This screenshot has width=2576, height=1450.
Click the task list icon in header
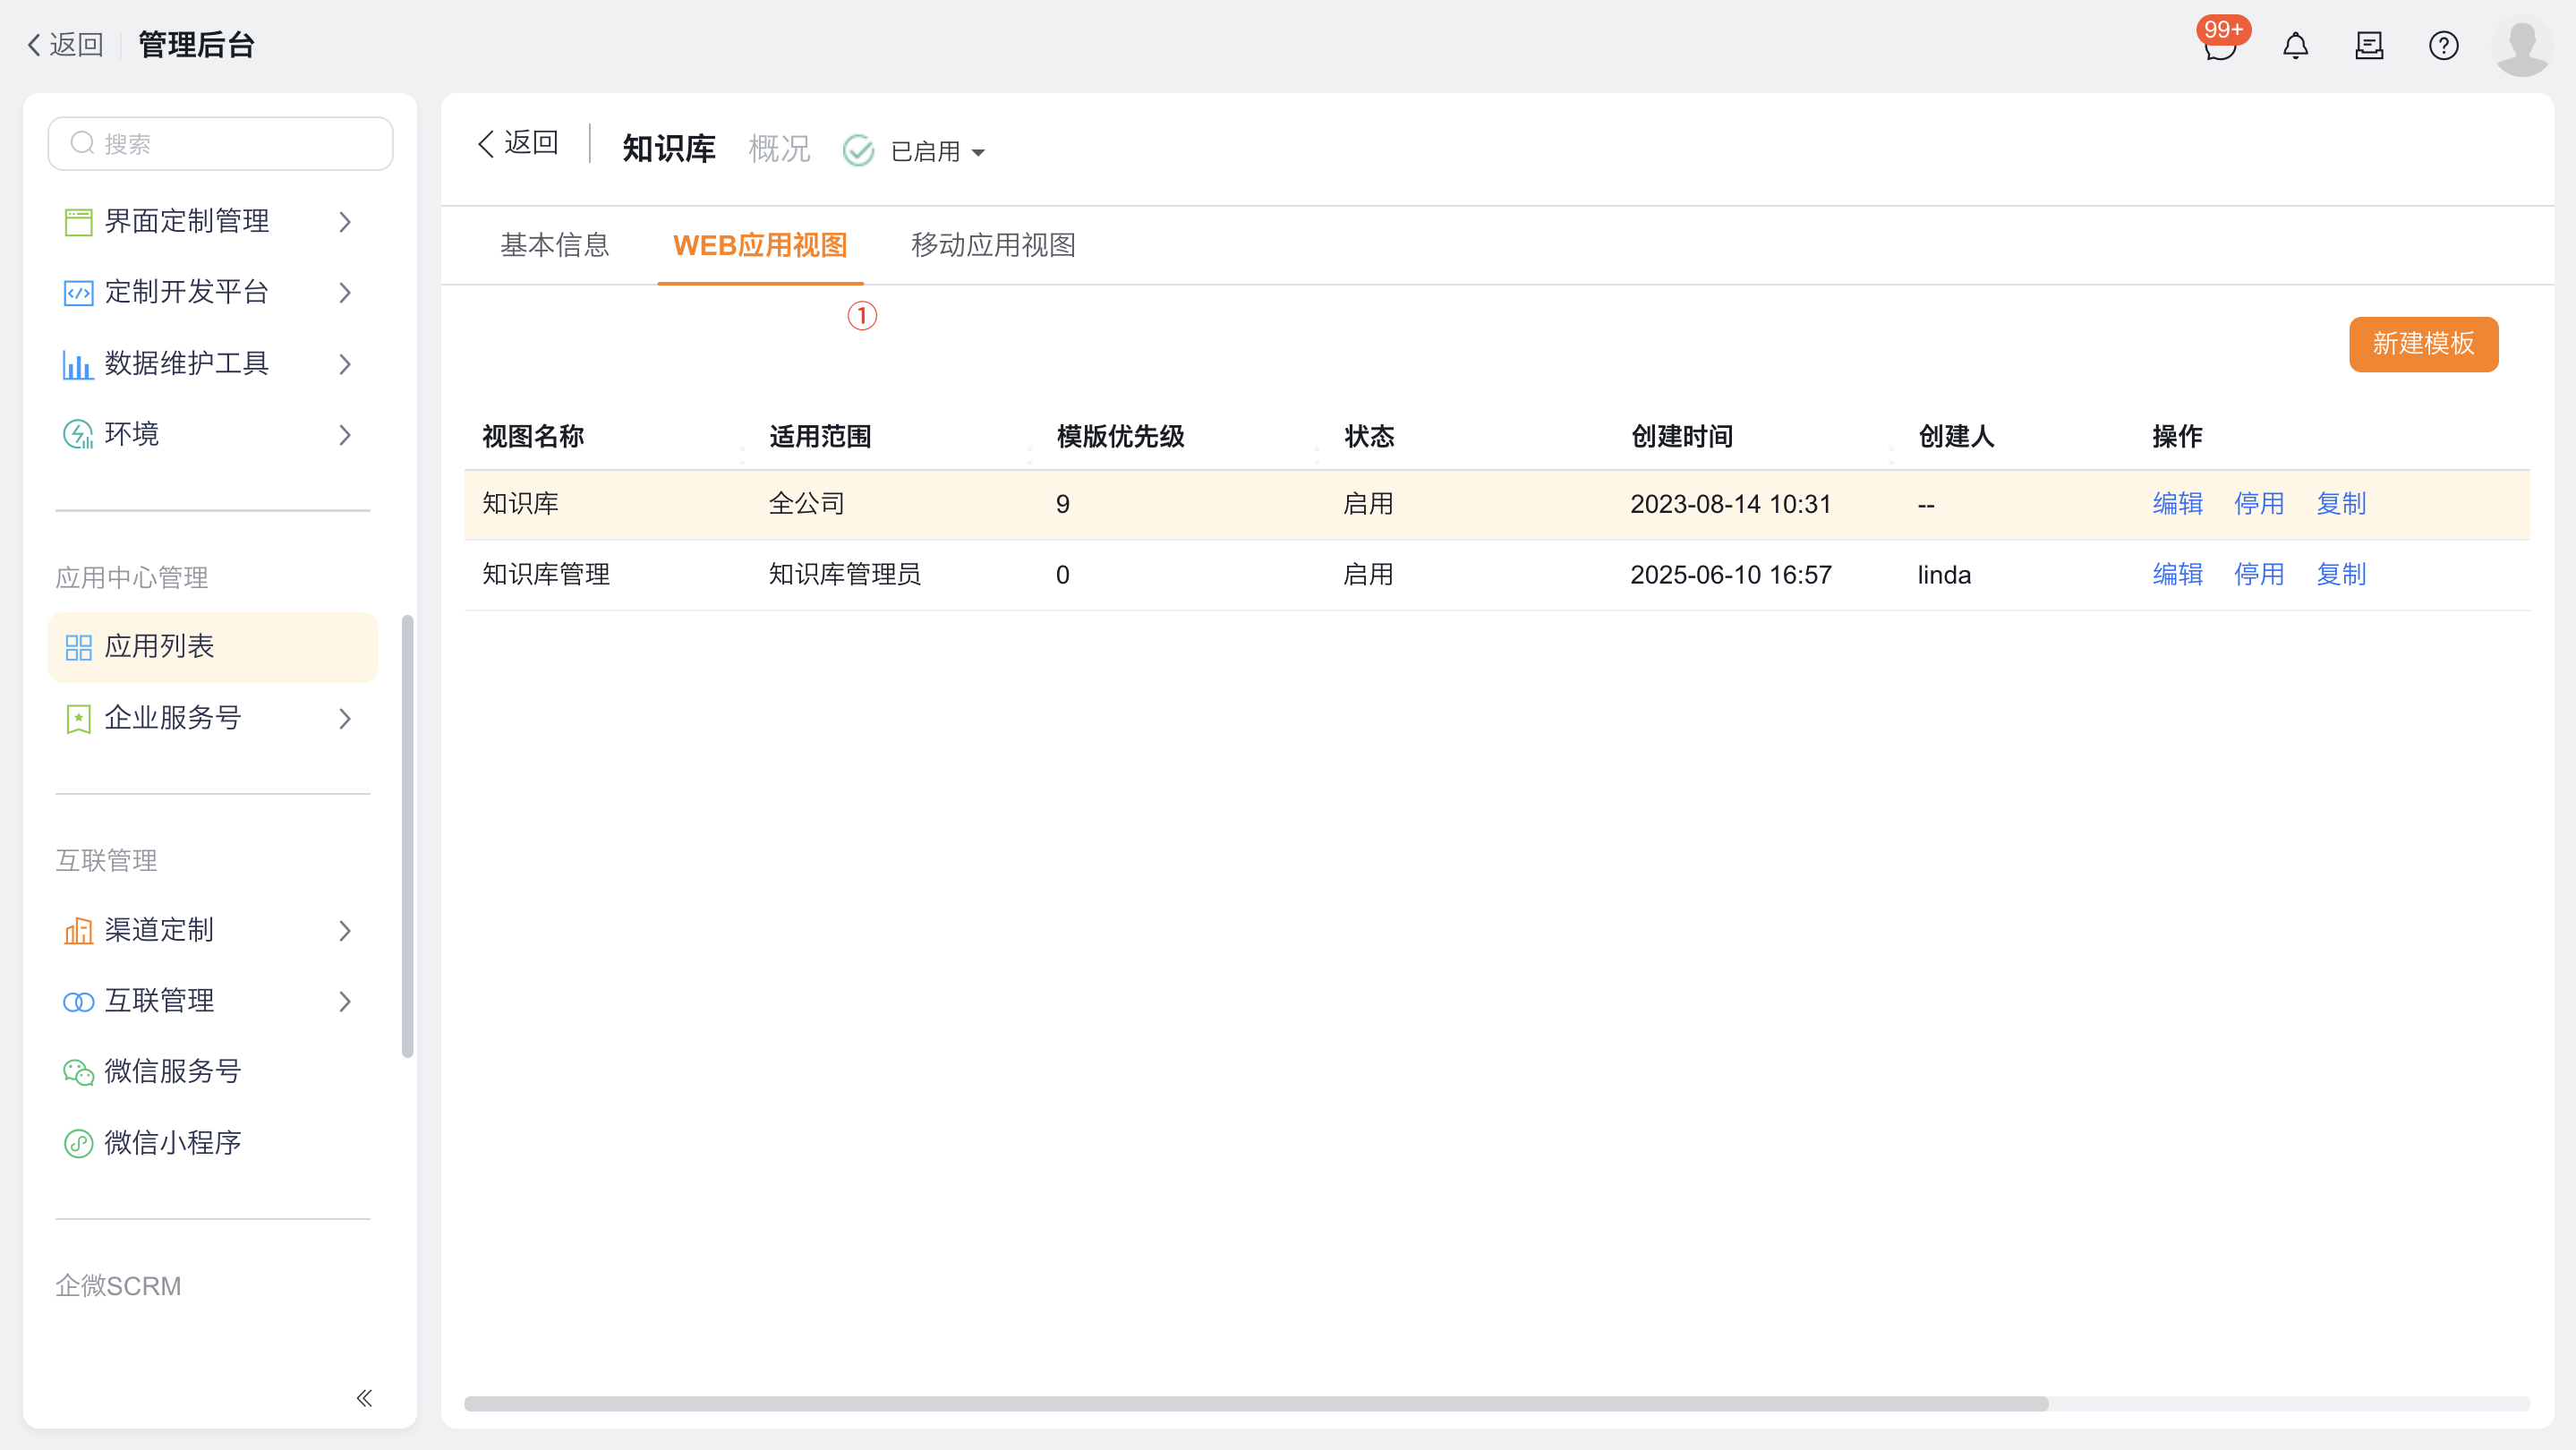pyautogui.click(x=2369, y=46)
